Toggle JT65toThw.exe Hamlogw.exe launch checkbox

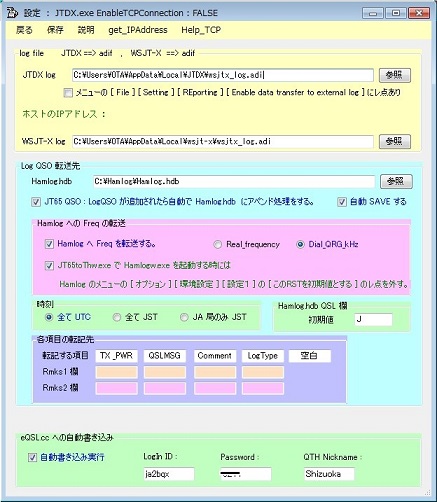(x=49, y=266)
